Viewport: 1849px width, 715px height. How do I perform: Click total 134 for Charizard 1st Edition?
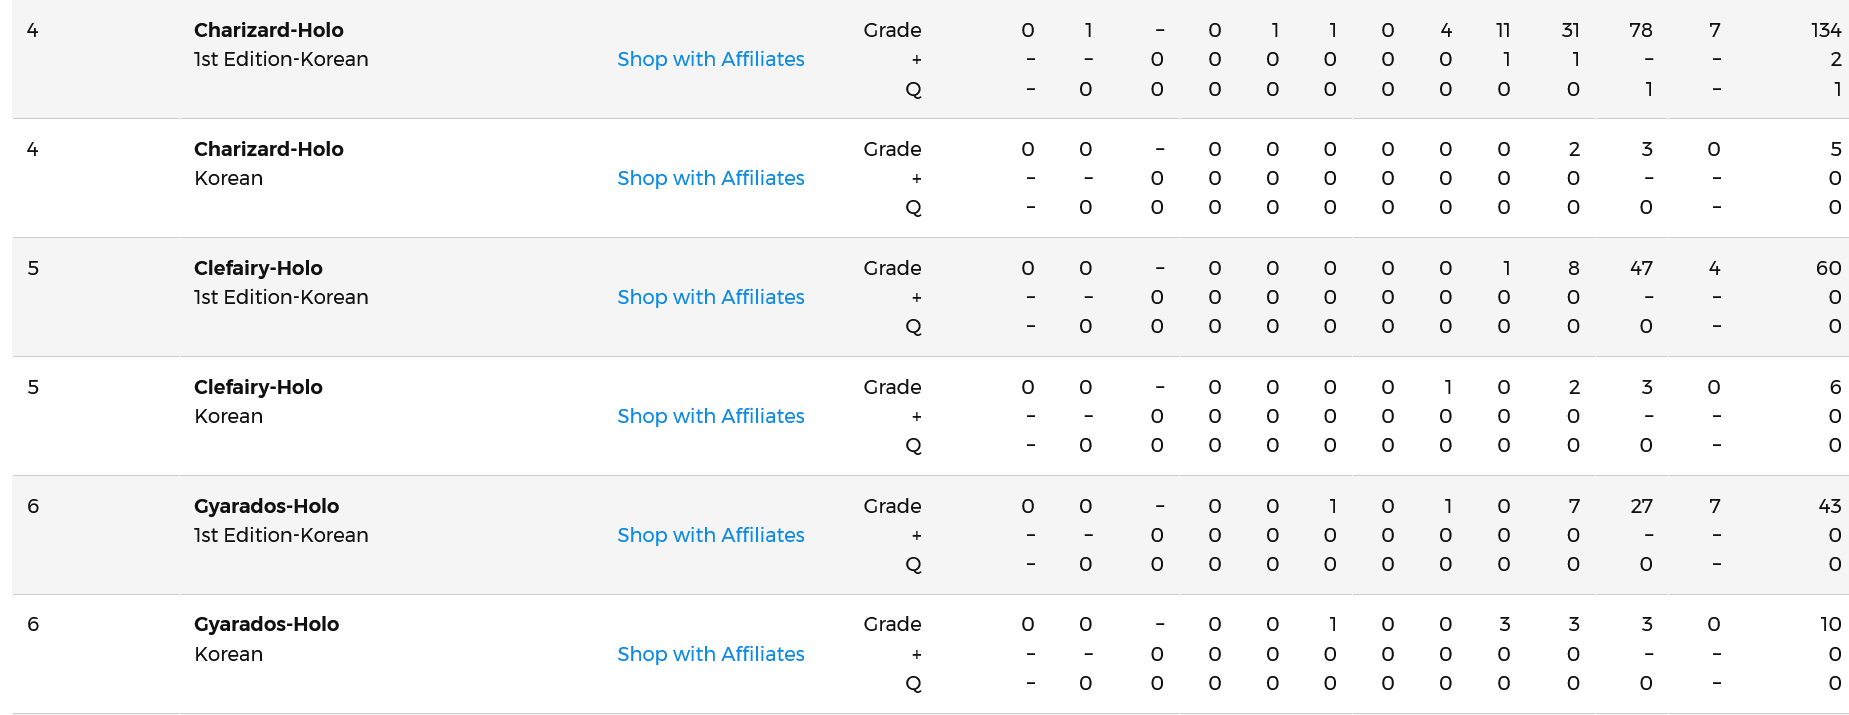1825,30
